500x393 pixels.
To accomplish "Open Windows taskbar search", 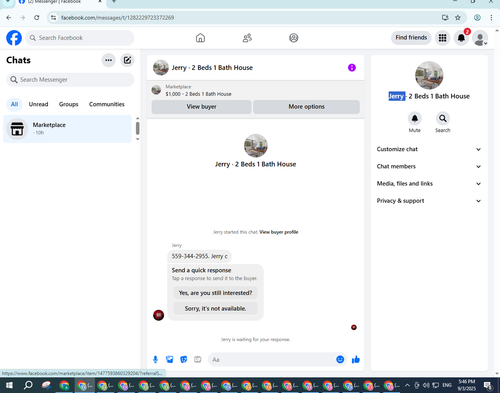I will tap(28, 385).
